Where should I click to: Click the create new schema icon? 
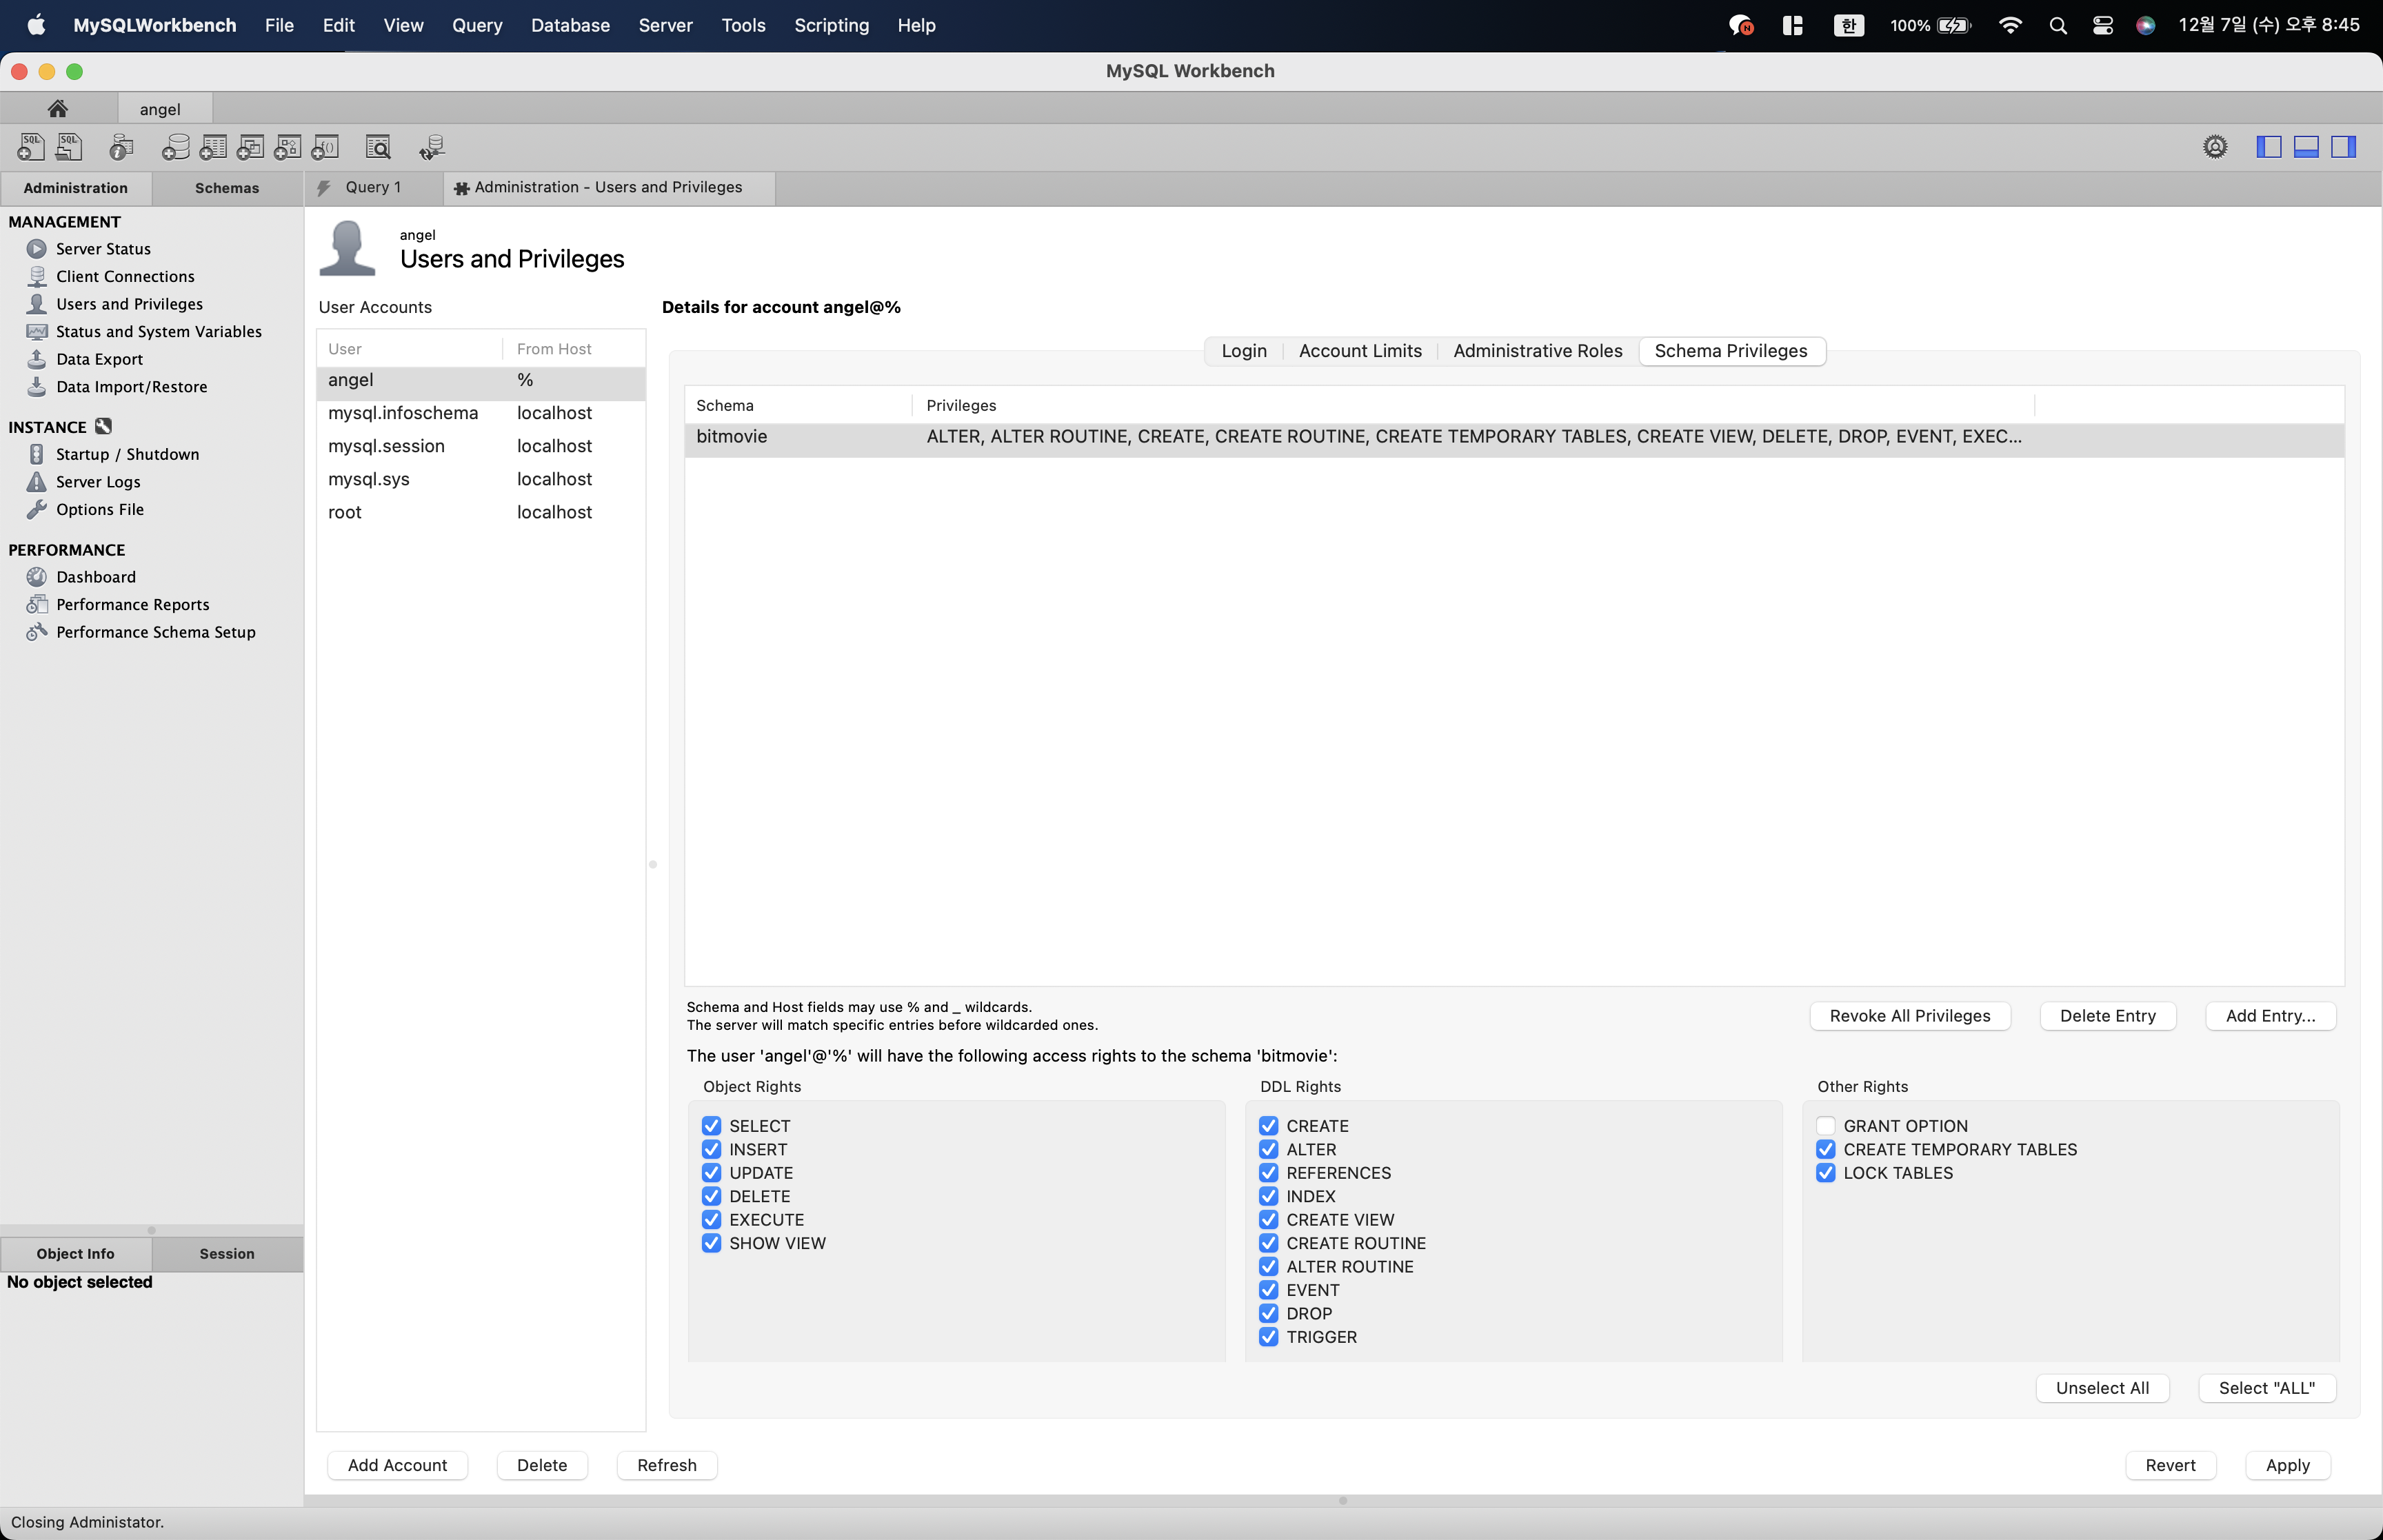click(175, 147)
